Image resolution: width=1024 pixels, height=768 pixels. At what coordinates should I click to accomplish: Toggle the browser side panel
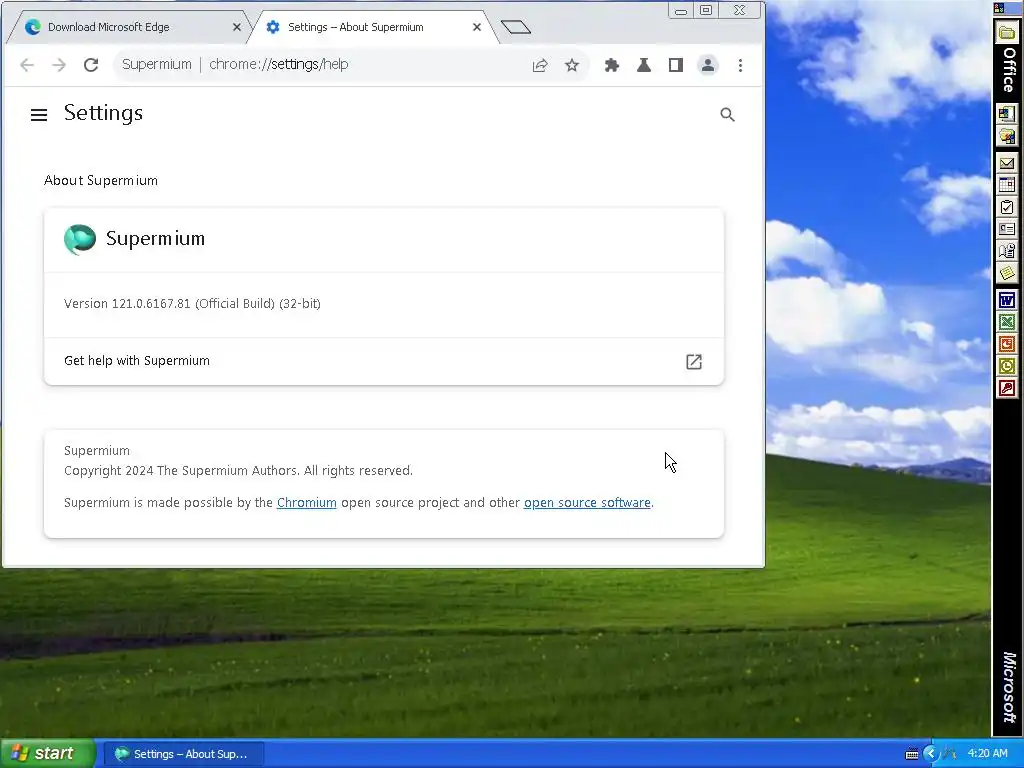[x=676, y=65]
